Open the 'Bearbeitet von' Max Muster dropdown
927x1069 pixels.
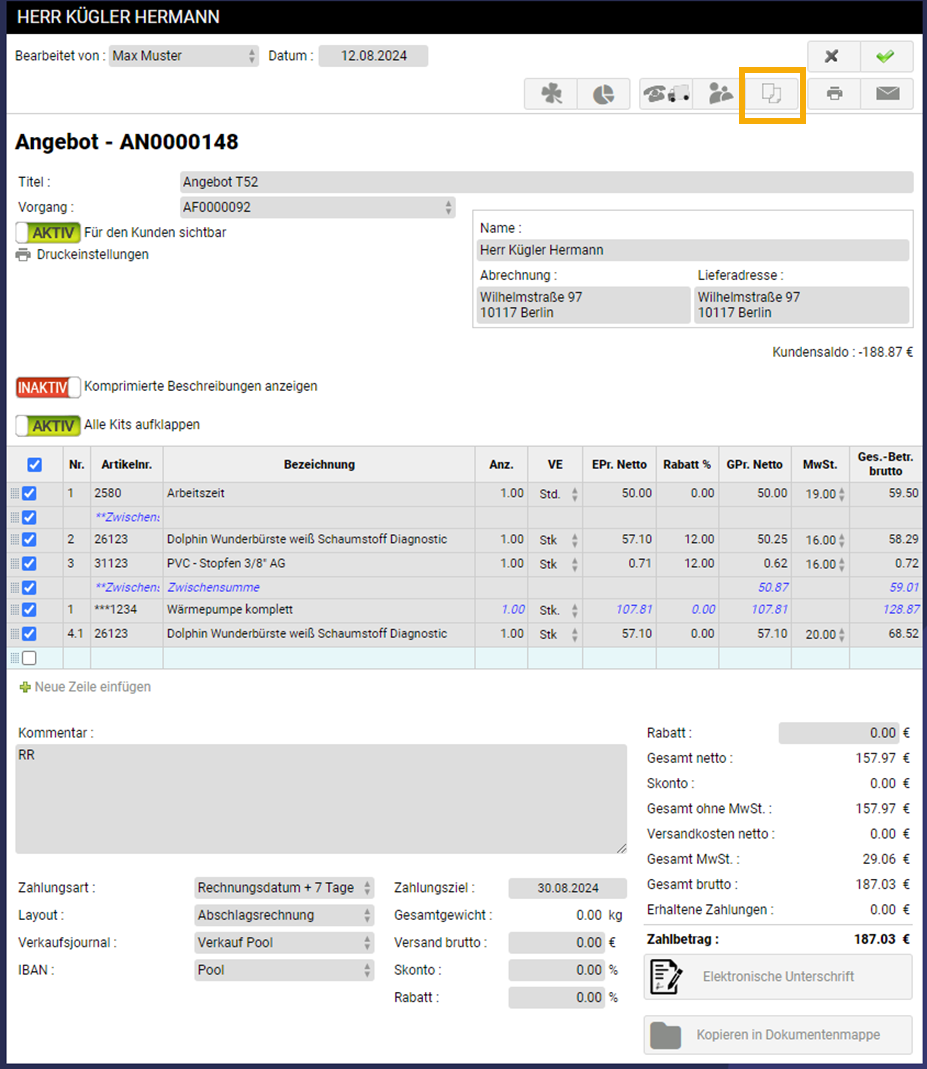(x=184, y=56)
